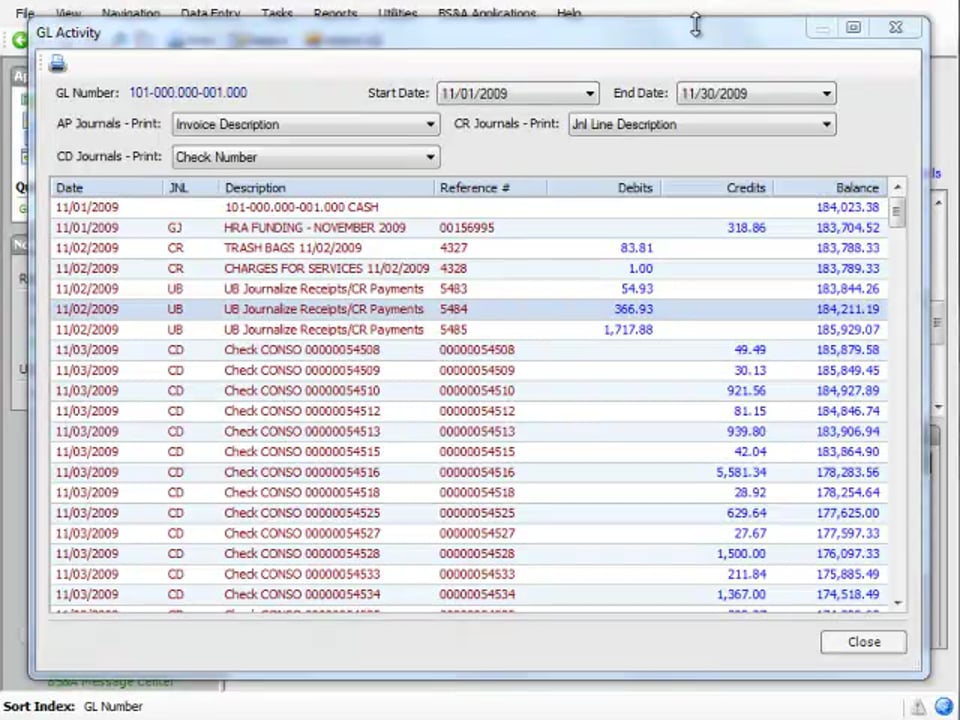This screenshot has height=720, width=960.
Task: Click credit amount 921.56
Action: pyautogui.click(x=746, y=391)
